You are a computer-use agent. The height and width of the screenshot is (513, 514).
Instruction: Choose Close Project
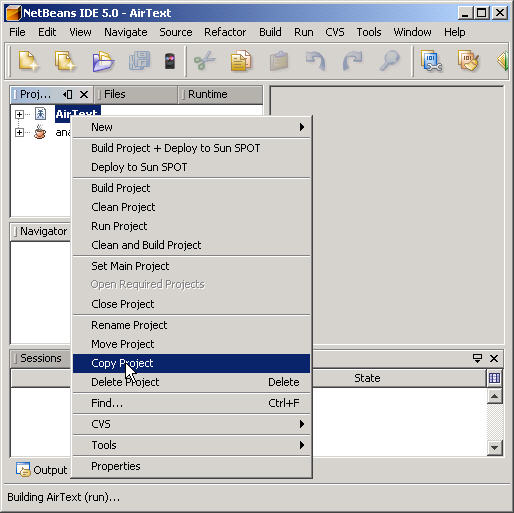tap(192, 304)
